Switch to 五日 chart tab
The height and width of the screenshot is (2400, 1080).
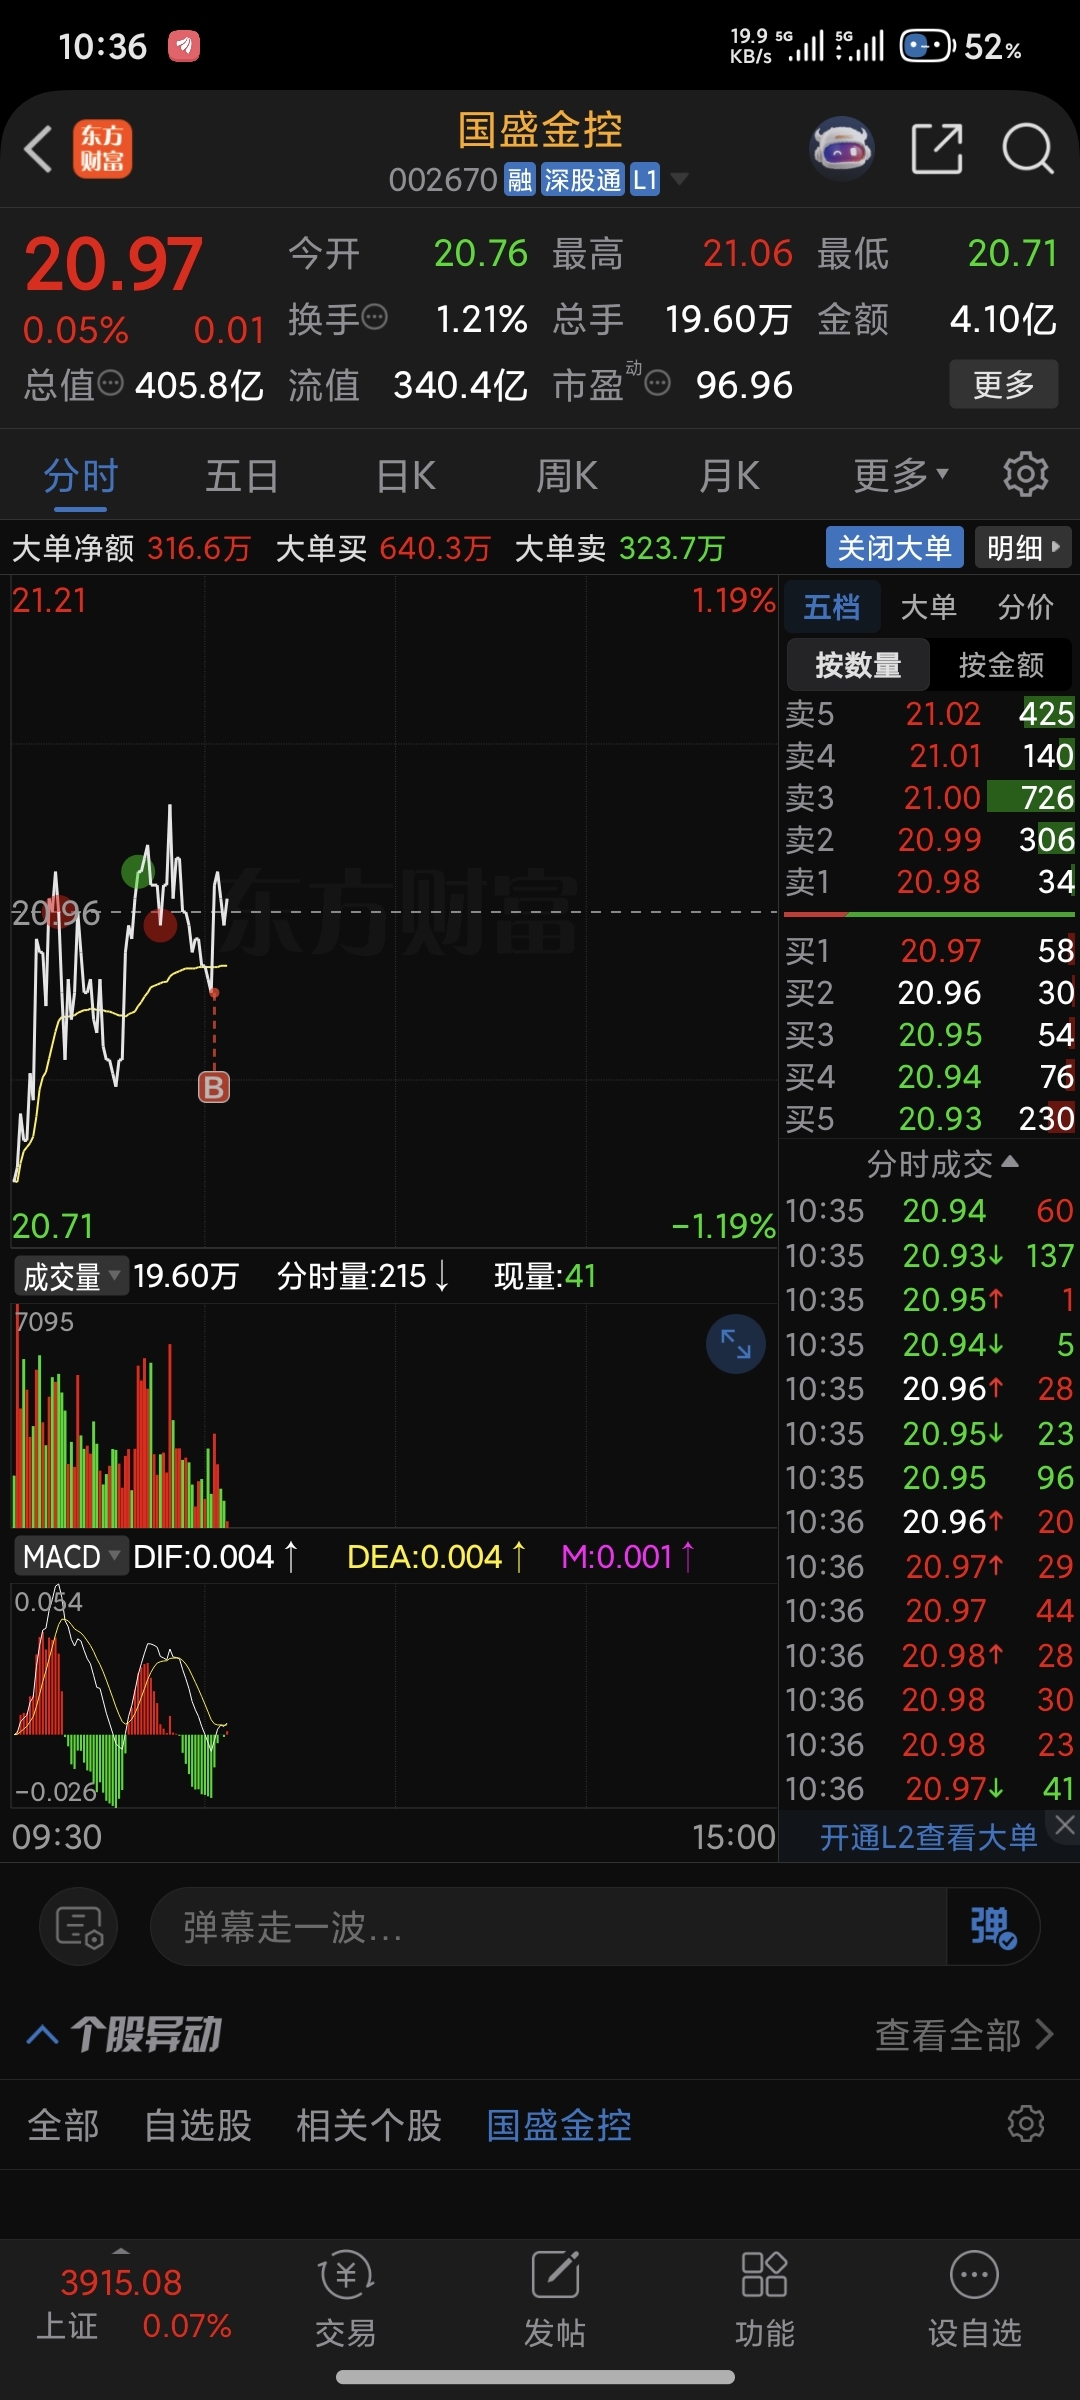tap(241, 476)
